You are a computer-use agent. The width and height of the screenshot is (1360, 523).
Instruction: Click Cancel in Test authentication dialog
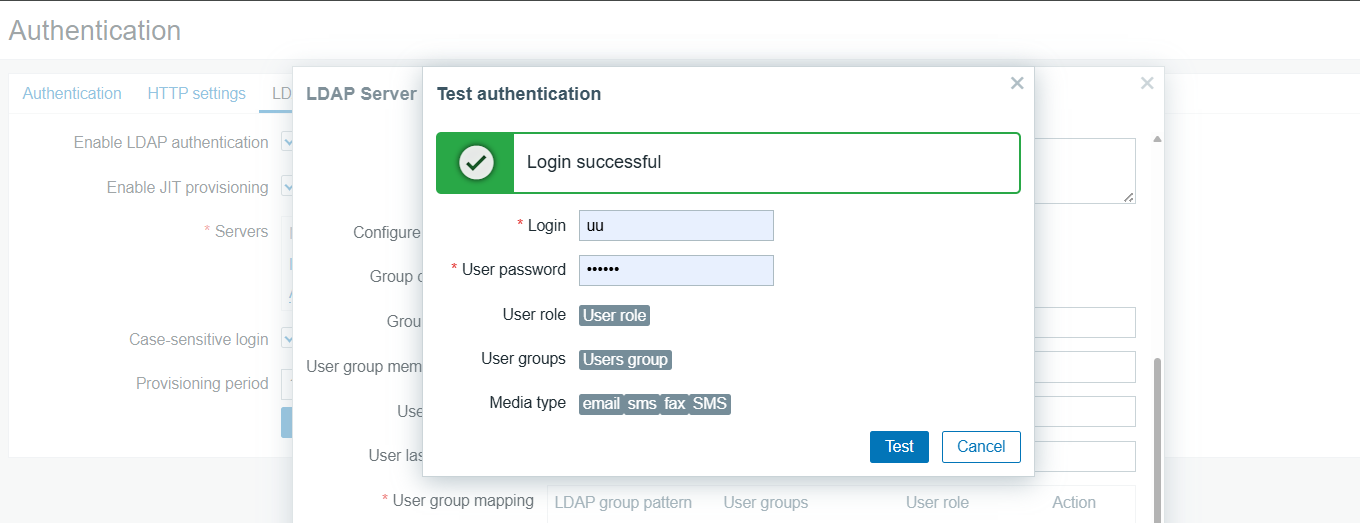tap(980, 447)
